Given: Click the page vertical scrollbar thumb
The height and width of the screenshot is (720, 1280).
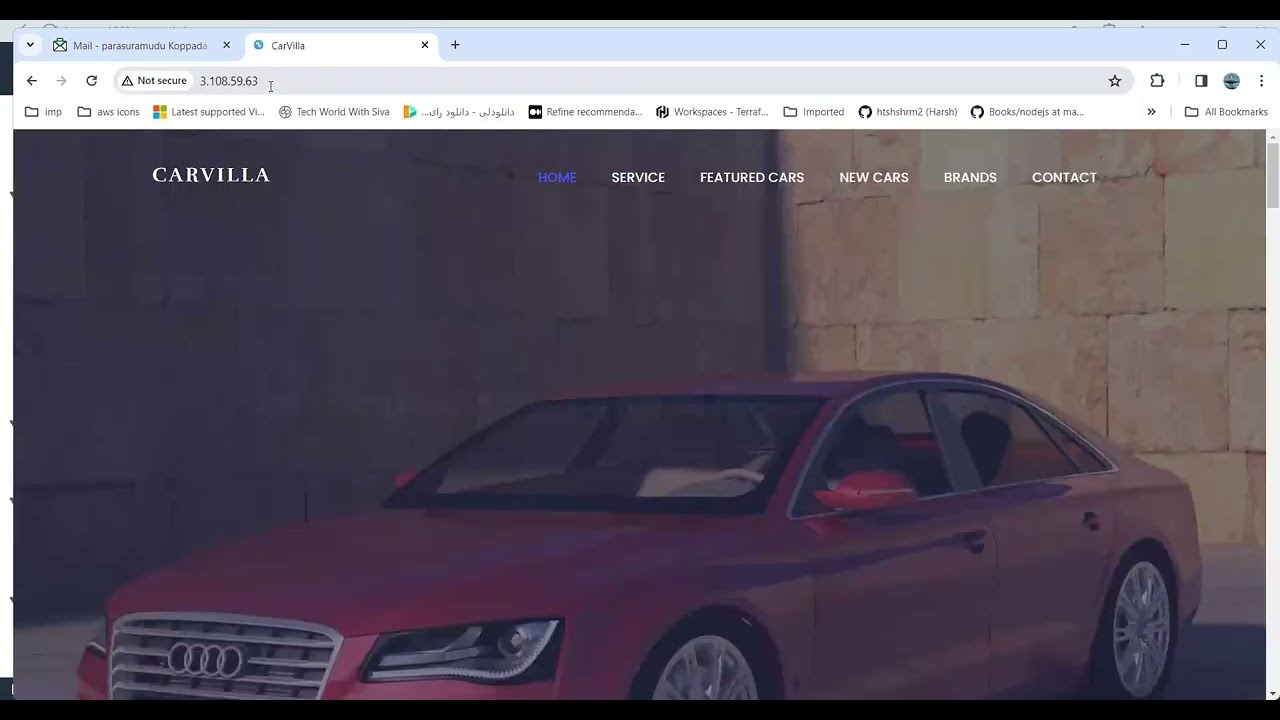Looking at the screenshot, I should 1272,175.
